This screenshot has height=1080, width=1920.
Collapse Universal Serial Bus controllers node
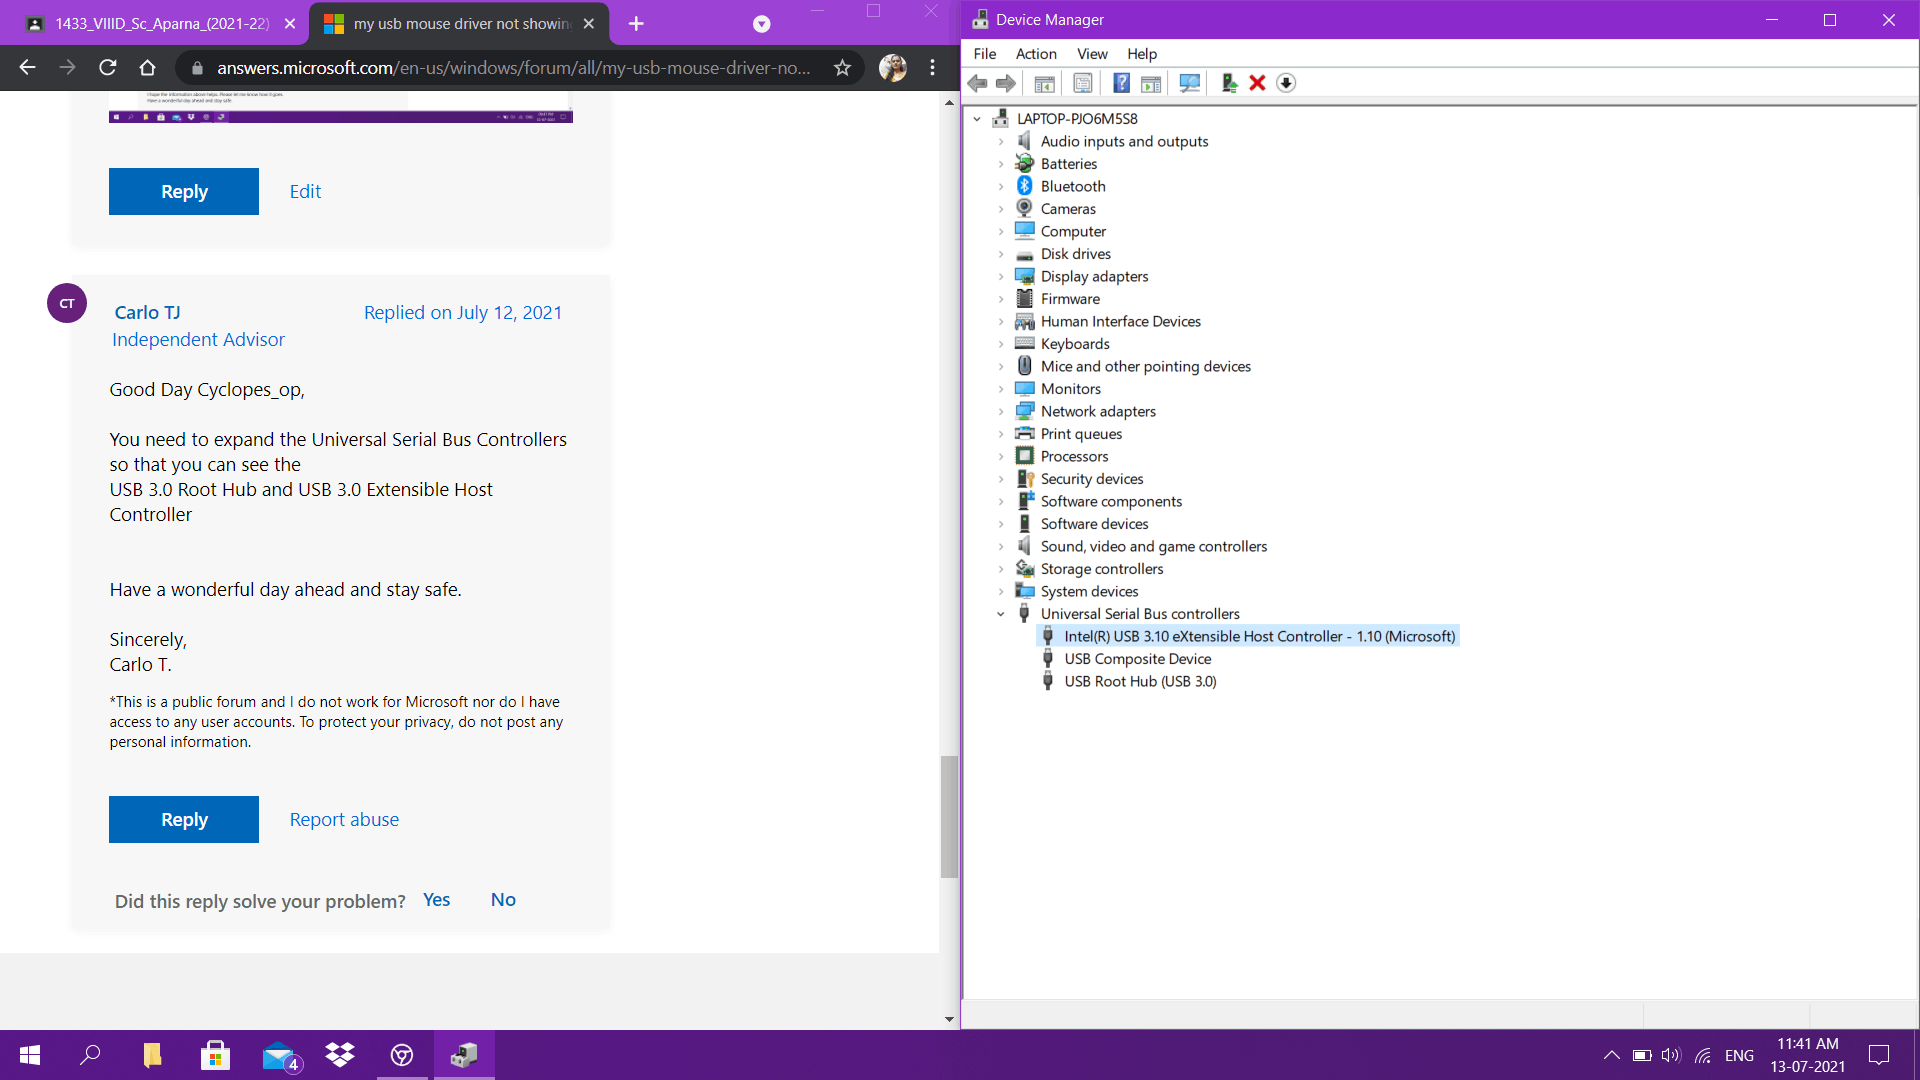point(1000,614)
